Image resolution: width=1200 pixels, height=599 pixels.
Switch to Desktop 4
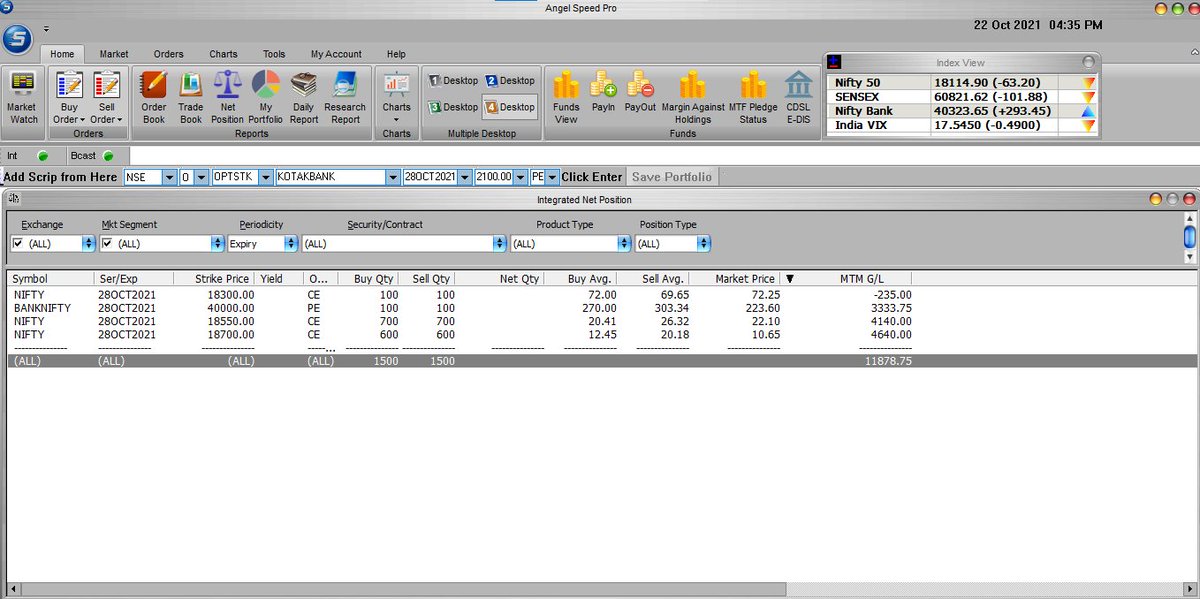[x=511, y=107]
